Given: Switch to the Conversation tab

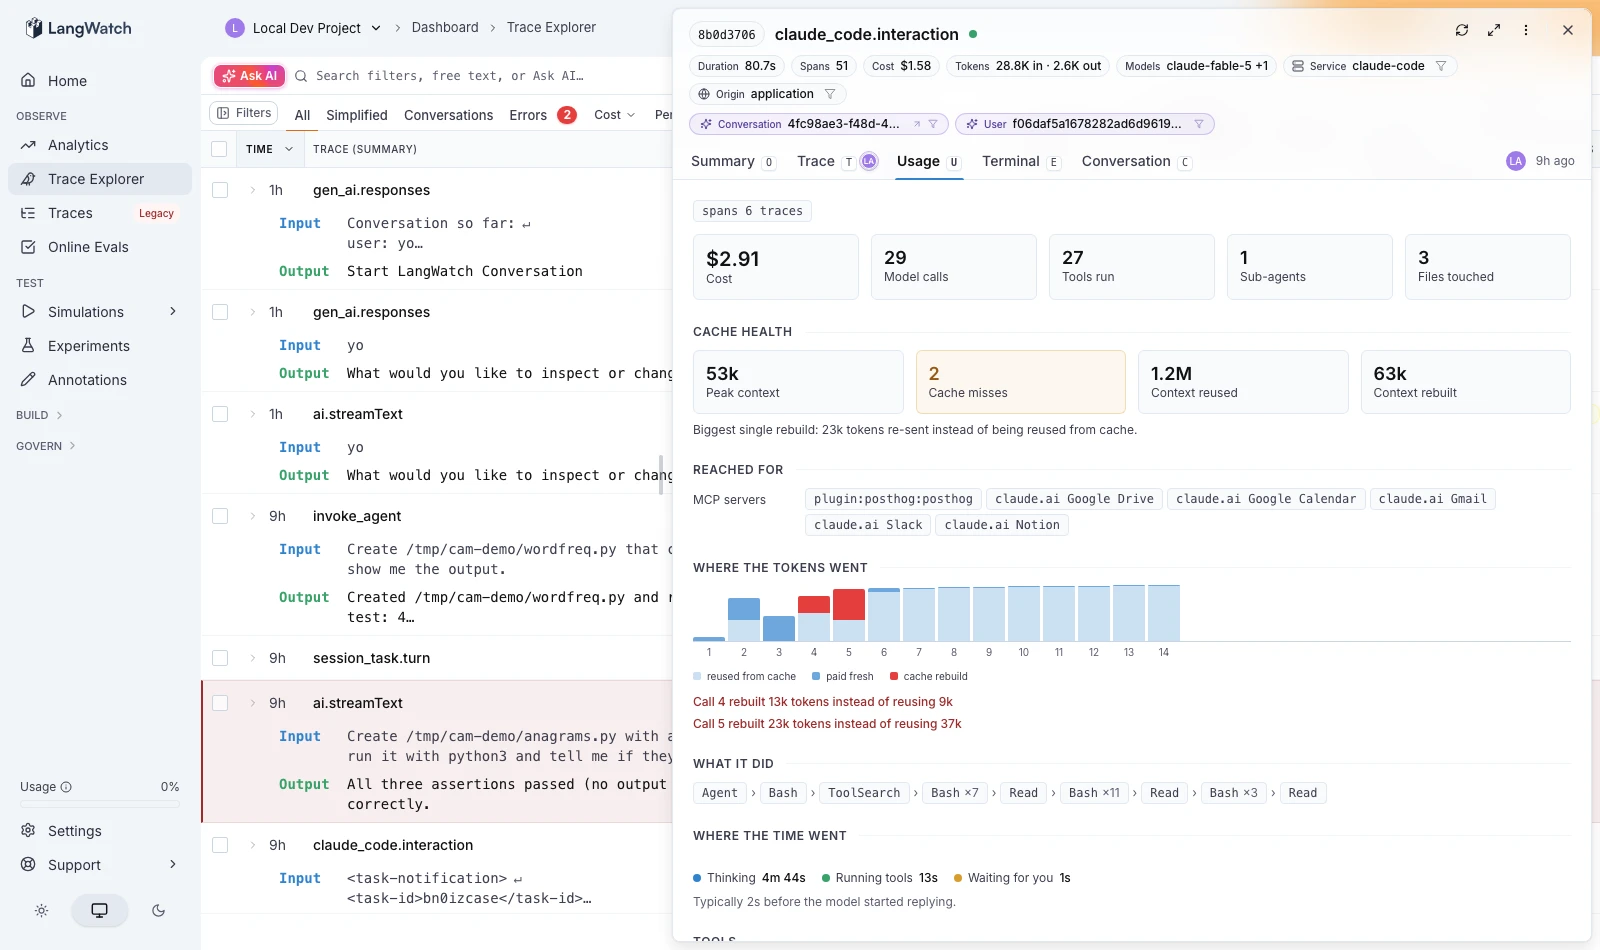Looking at the screenshot, I should [x=1136, y=162].
